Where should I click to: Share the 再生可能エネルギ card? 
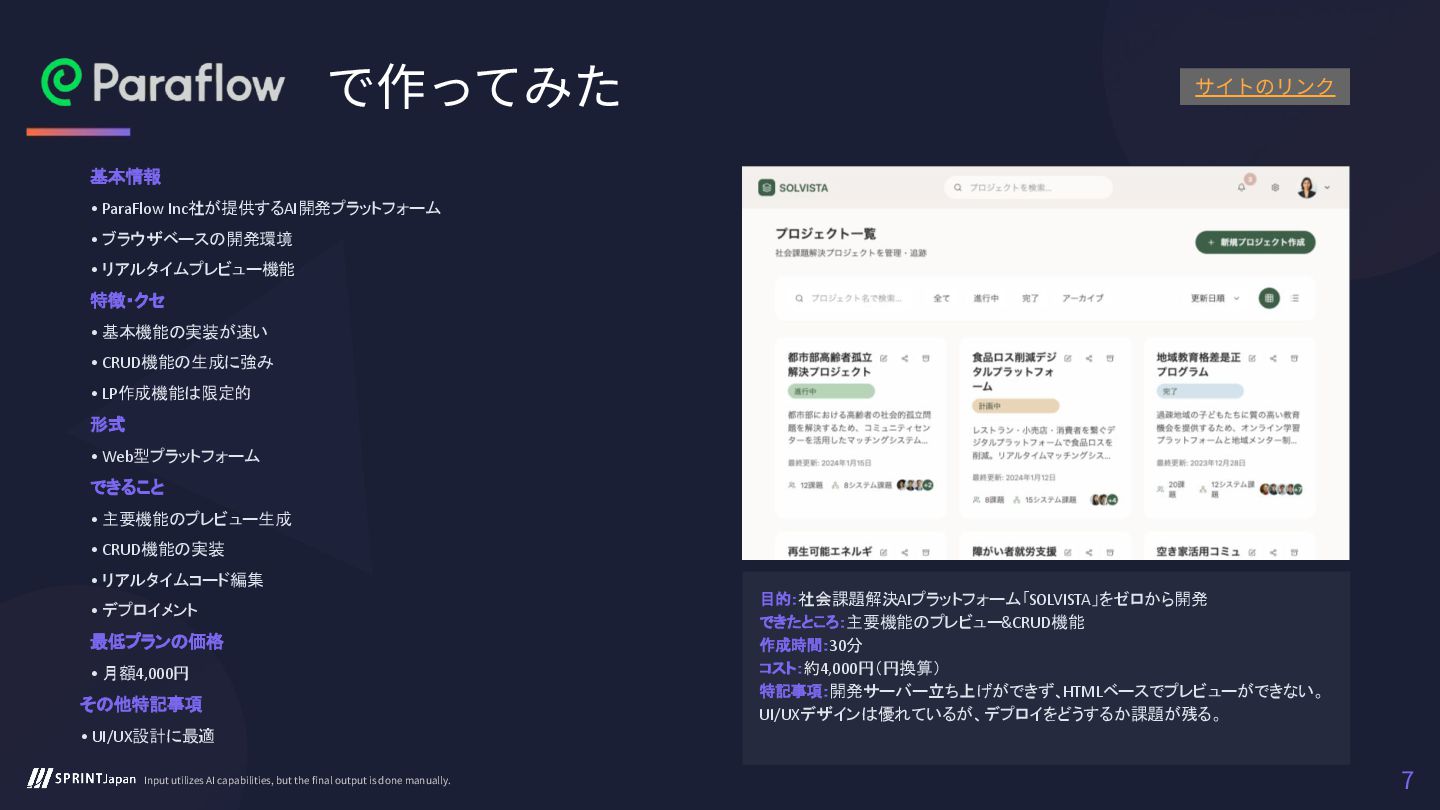[x=905, y=552]
